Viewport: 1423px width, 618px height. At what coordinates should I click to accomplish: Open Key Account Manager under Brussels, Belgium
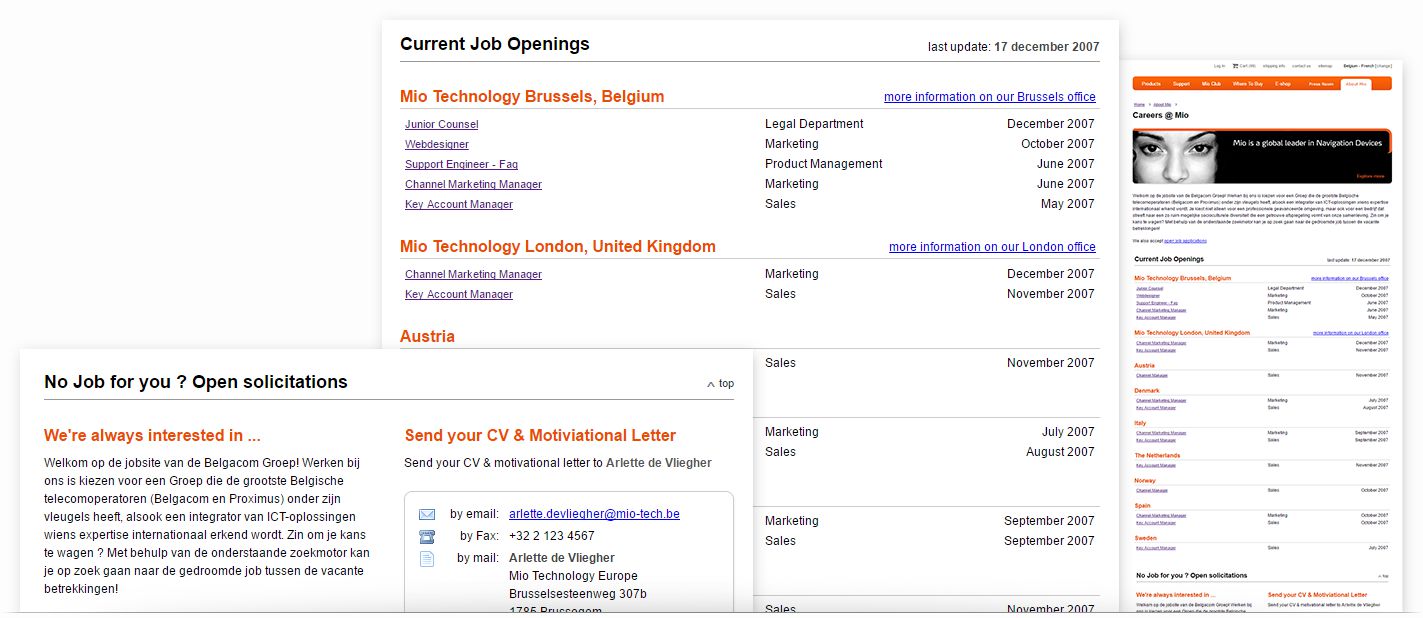459,204
